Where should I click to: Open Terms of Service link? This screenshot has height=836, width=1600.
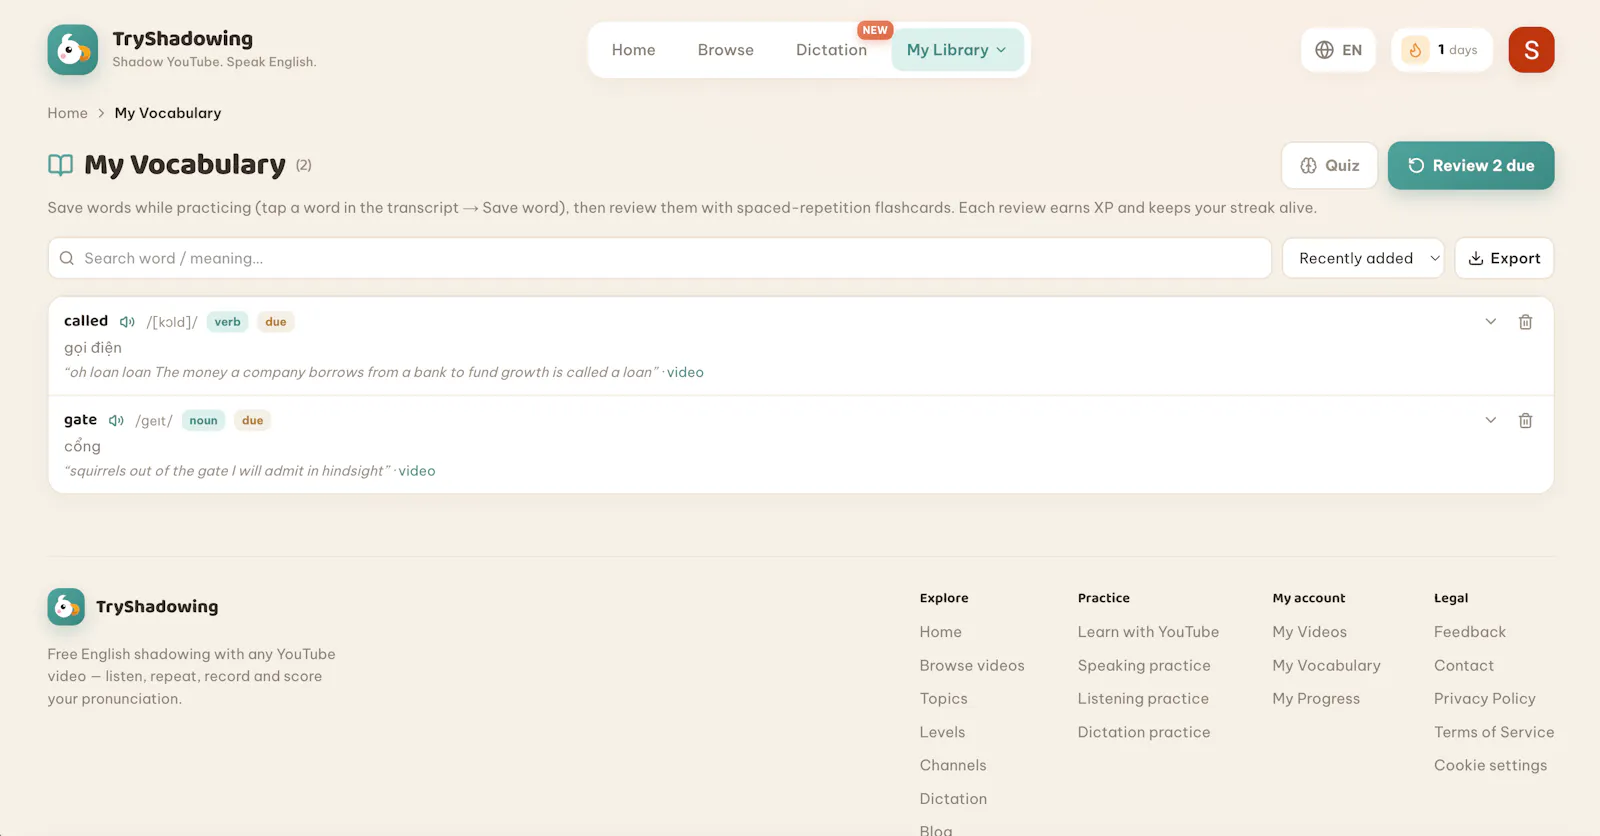point(1494,732)
